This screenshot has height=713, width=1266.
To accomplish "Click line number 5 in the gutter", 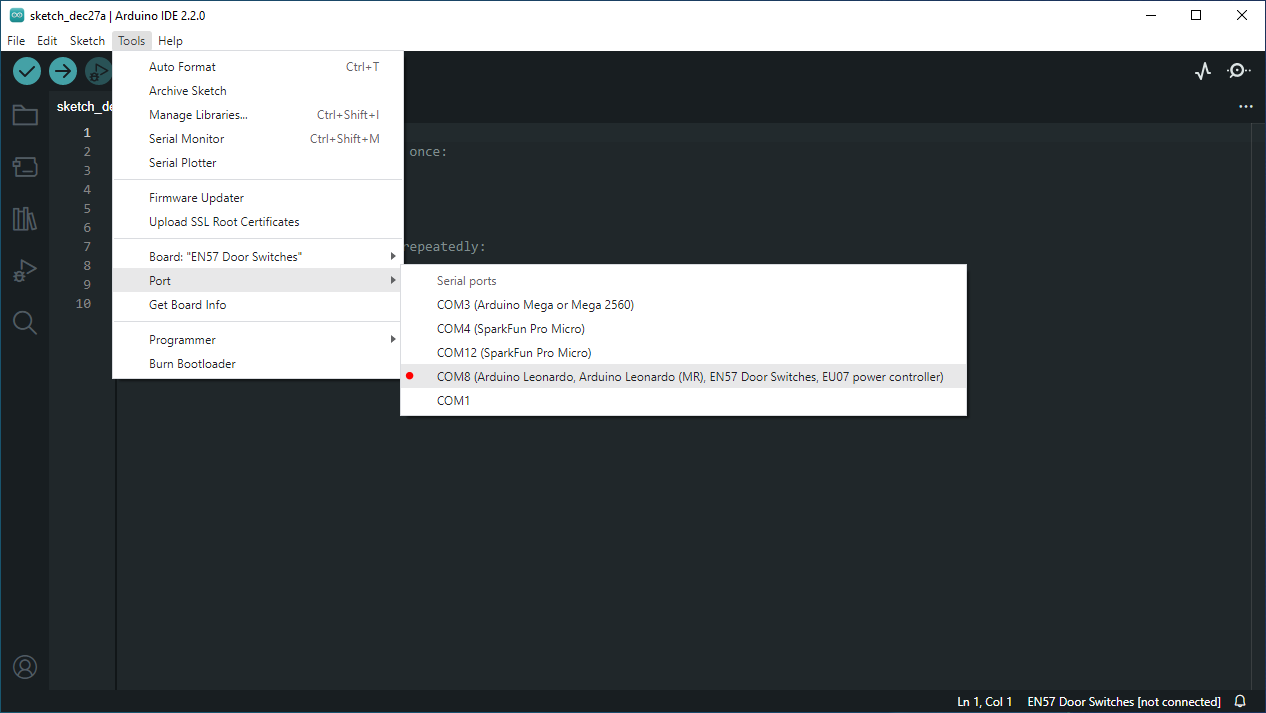I will [x=87, y=209].
